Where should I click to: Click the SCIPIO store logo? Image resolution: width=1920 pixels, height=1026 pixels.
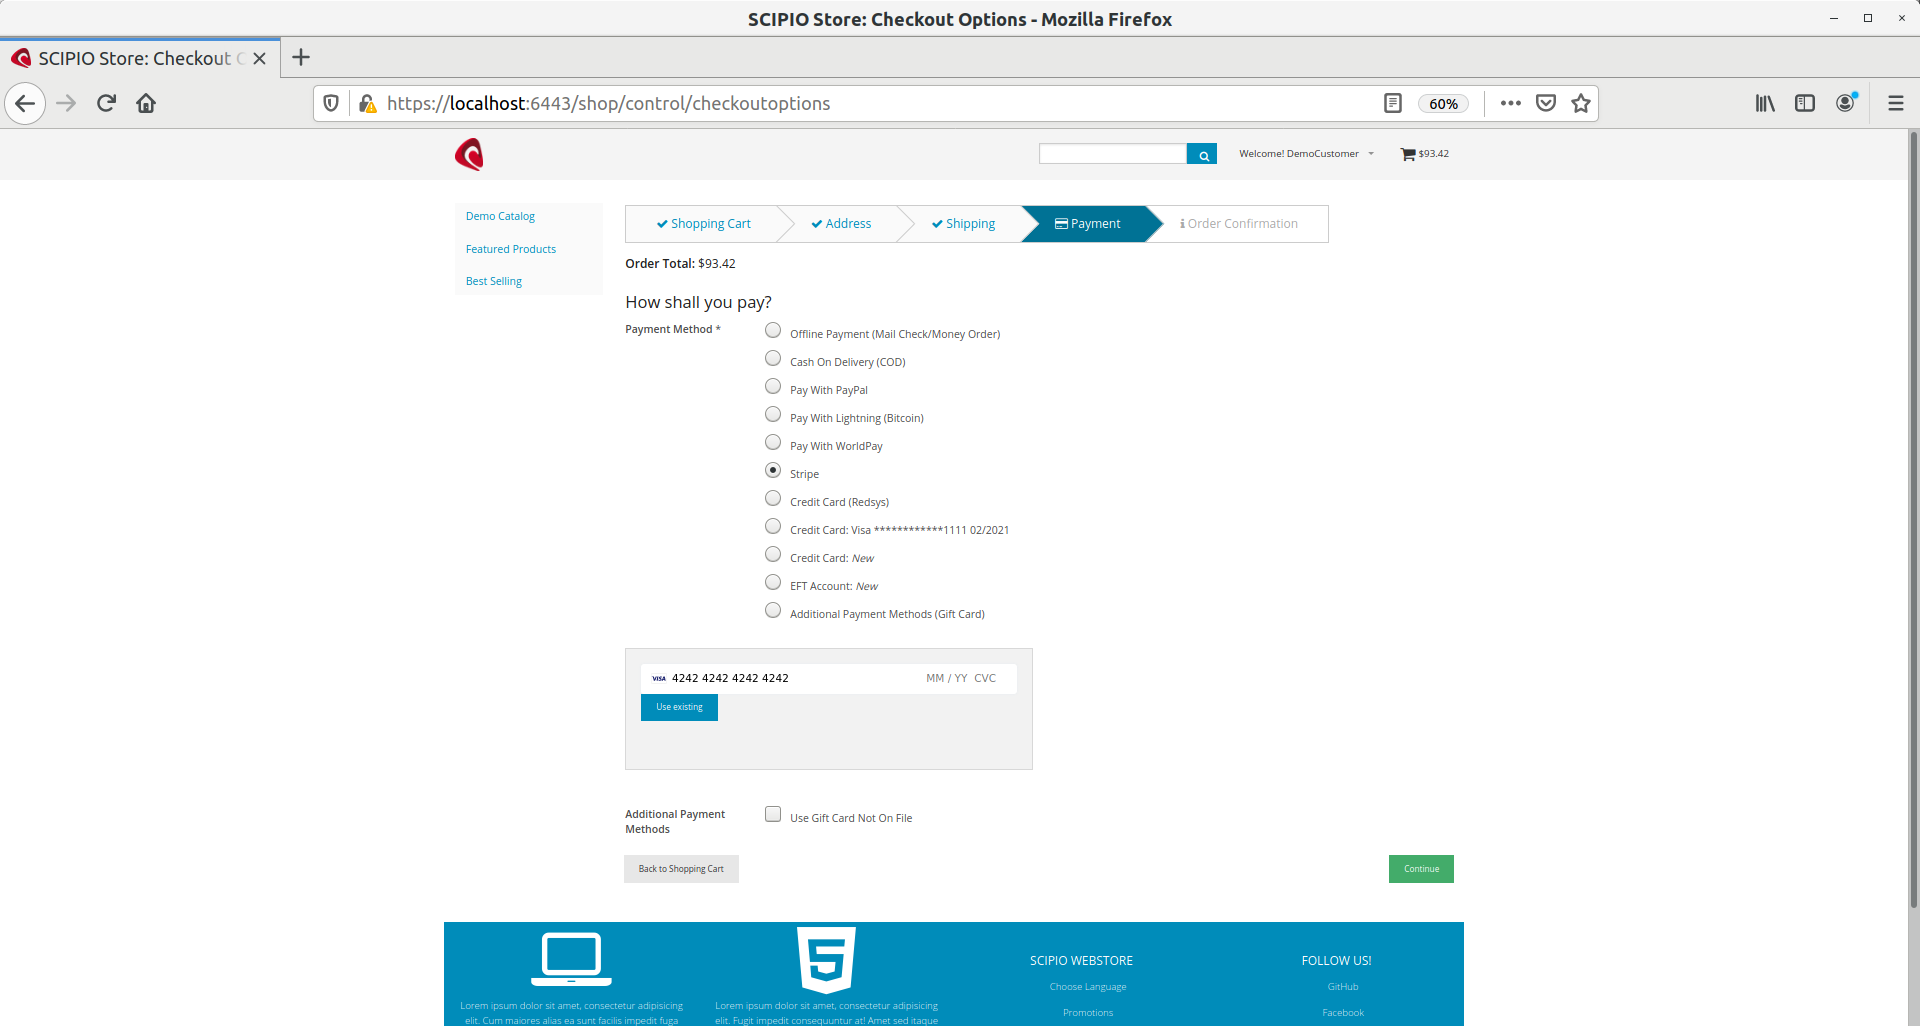[x=469, y=155]
